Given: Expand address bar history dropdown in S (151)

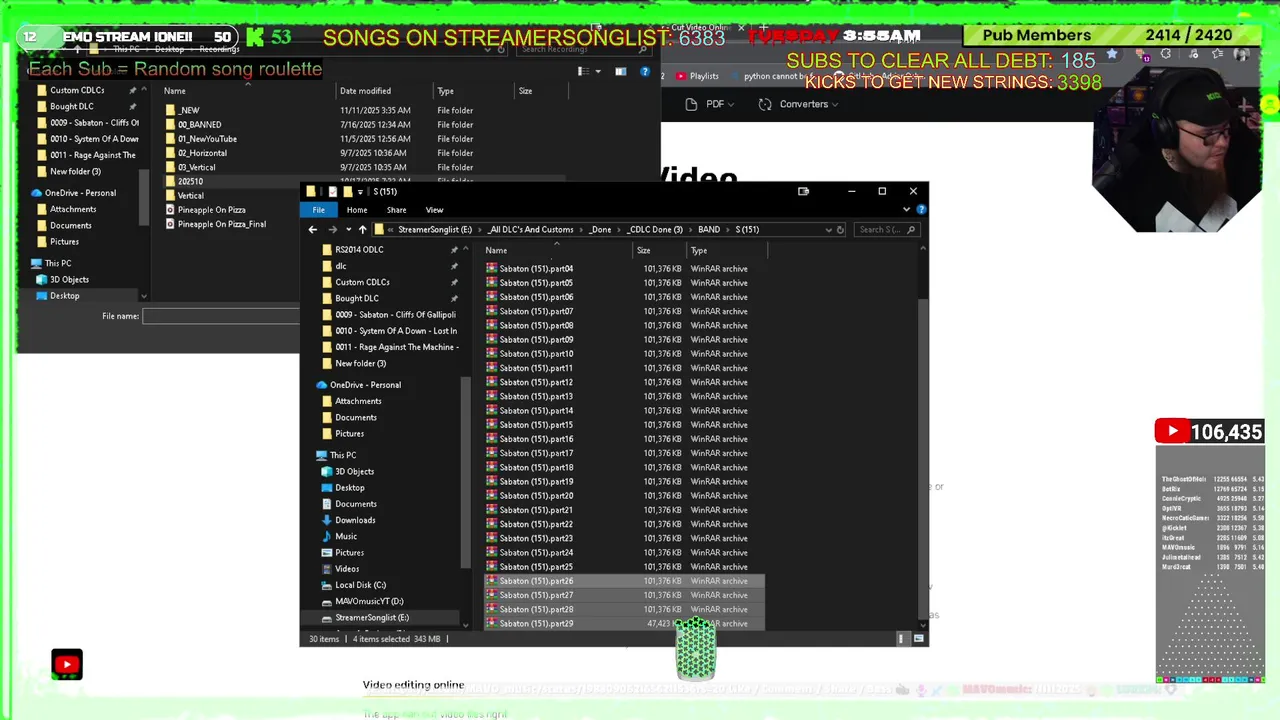Looking at the screenshot, I should coord(828,230).
